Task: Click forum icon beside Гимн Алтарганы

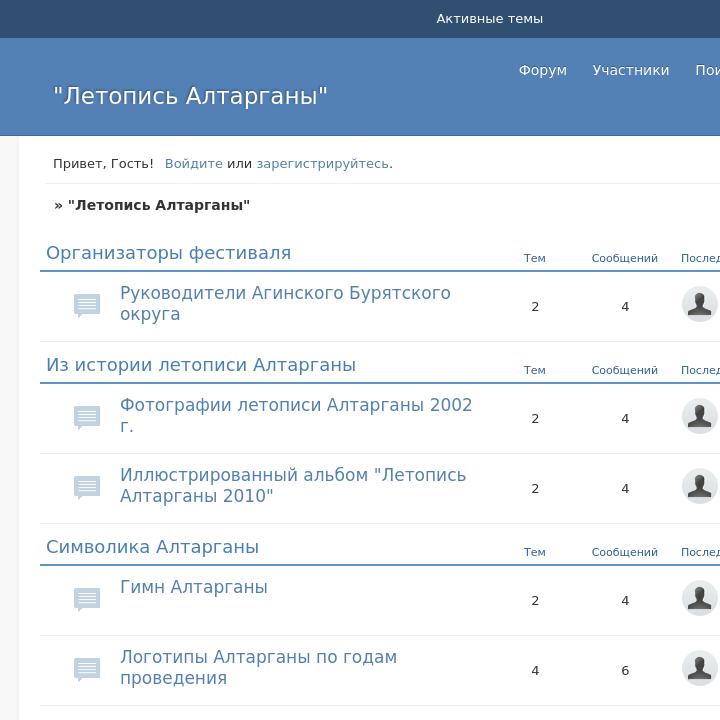Action: tap(87, 599)
